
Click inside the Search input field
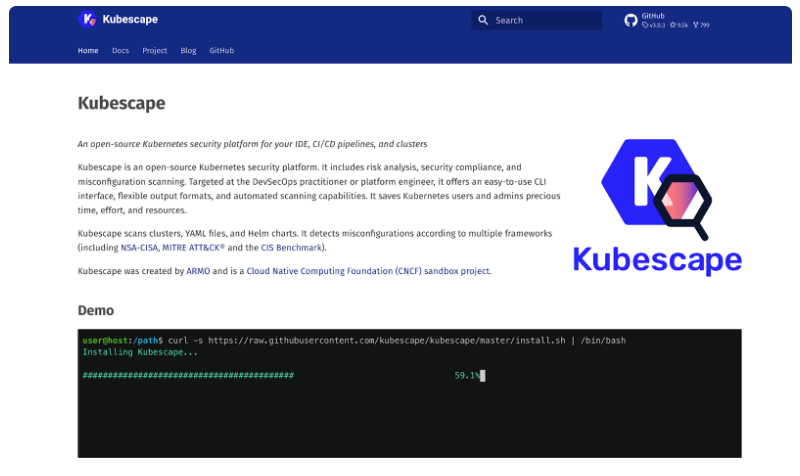click(x=536, y=20)
